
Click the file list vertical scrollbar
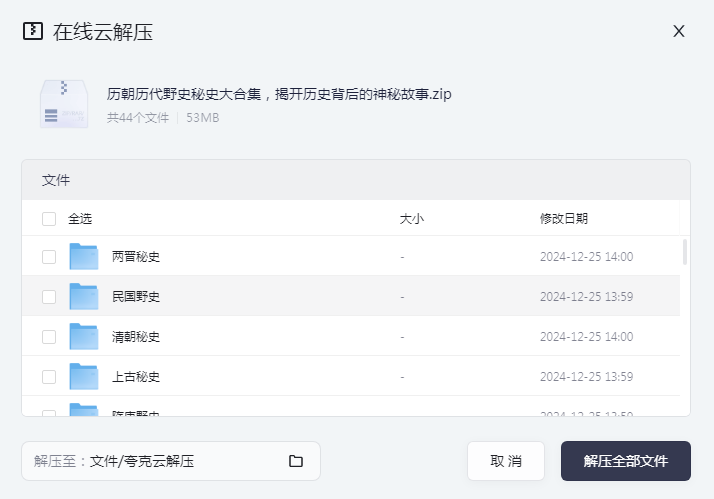coord(685,252)
